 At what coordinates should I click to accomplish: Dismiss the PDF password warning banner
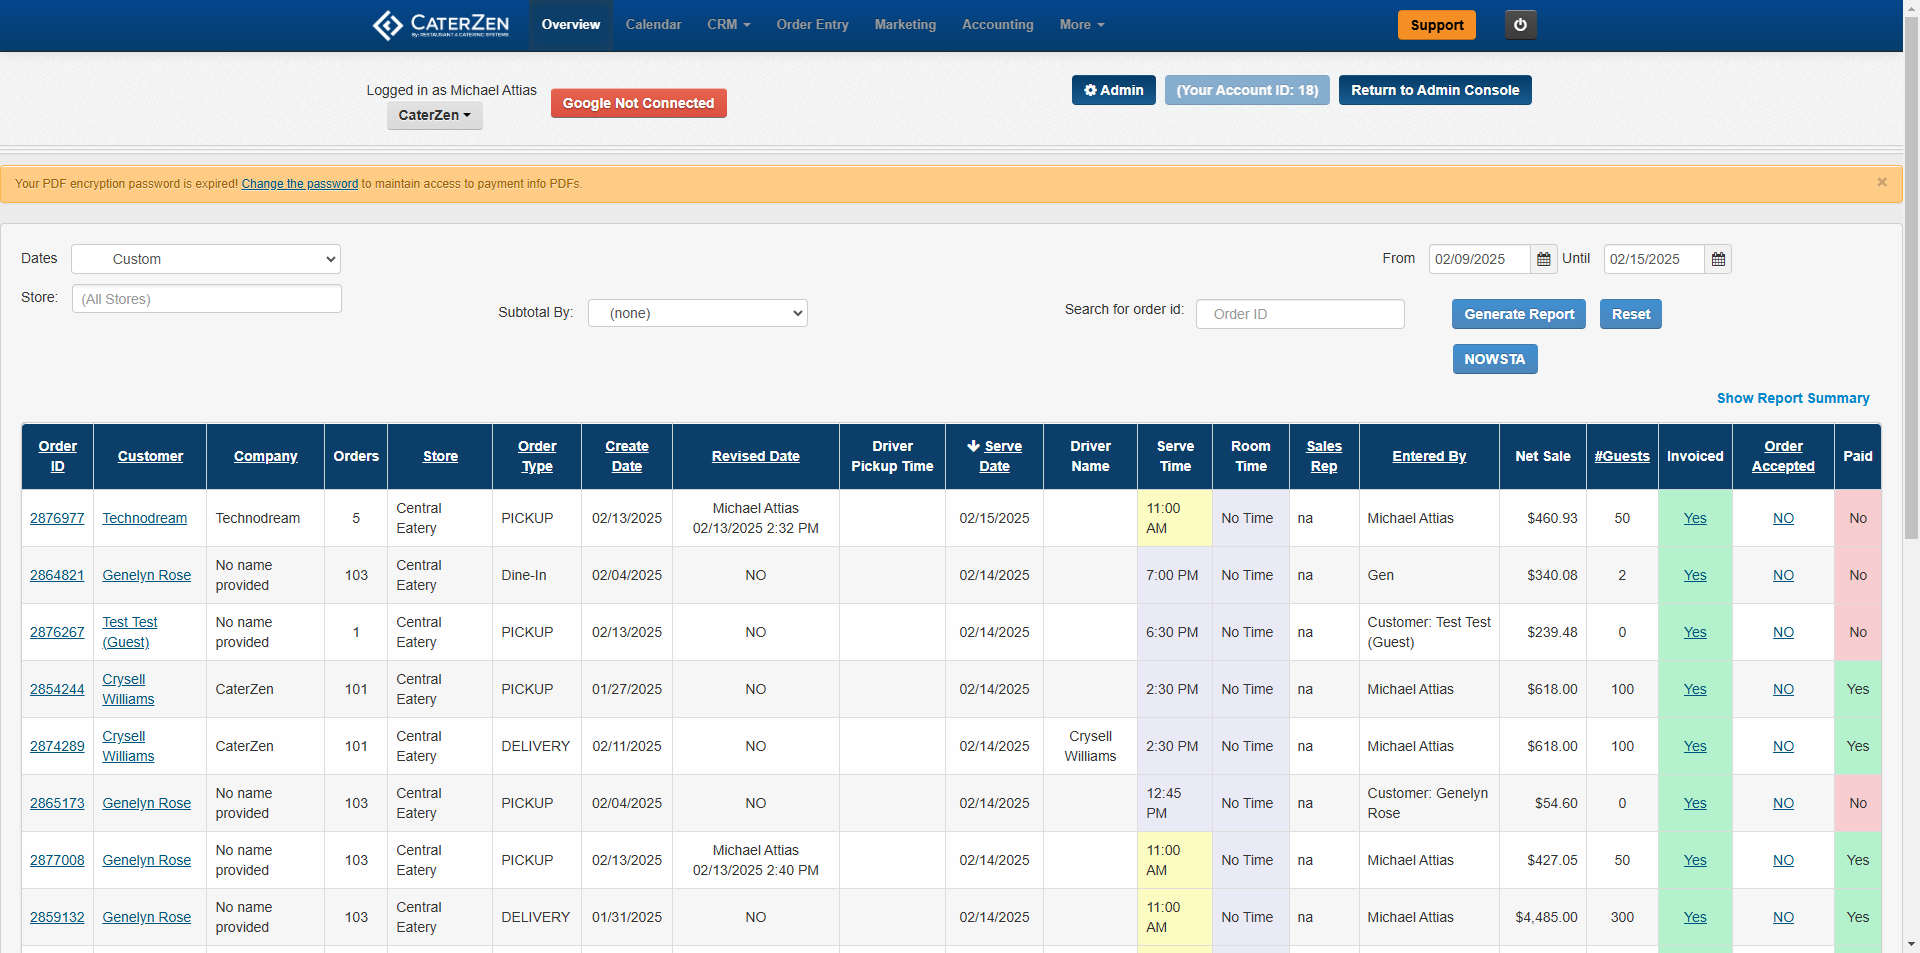pyautogui.click(x=1881, y=182)
